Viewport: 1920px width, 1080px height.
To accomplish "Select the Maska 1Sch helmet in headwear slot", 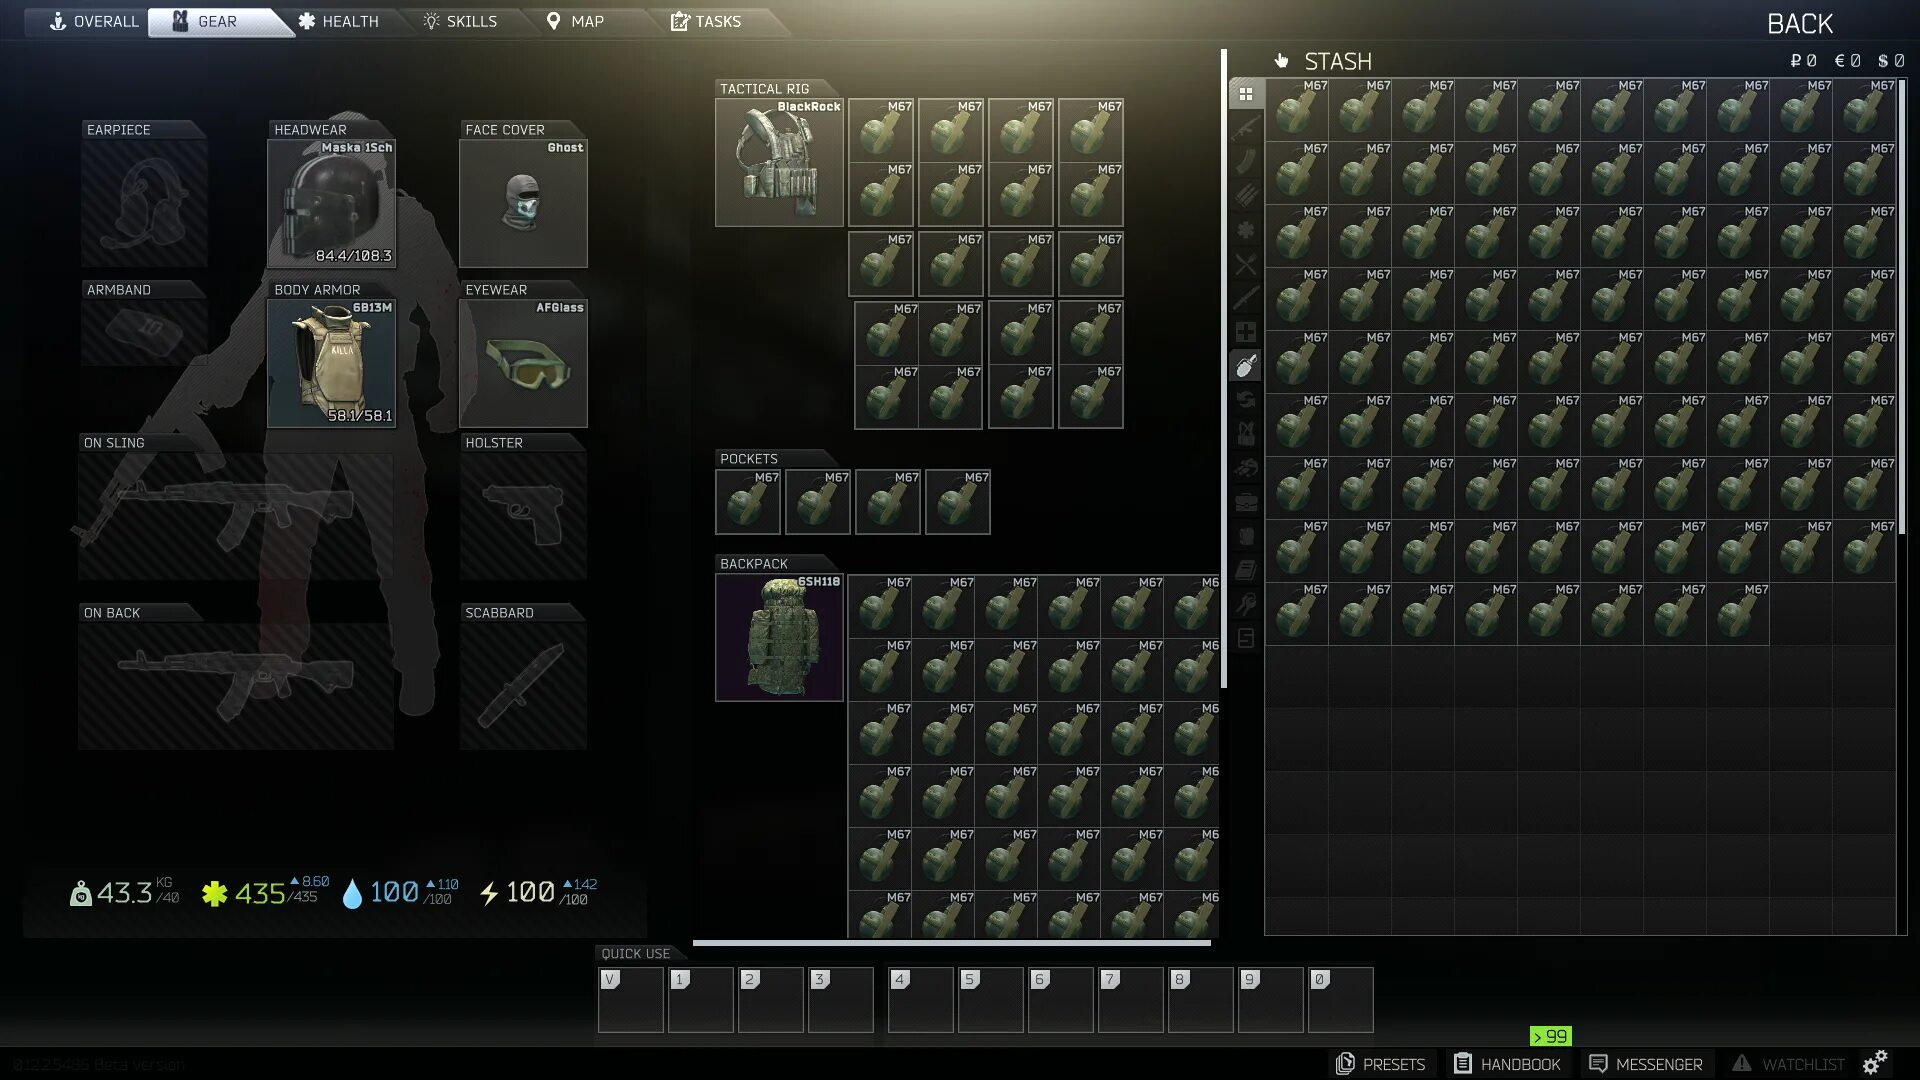I will point(331,204).
